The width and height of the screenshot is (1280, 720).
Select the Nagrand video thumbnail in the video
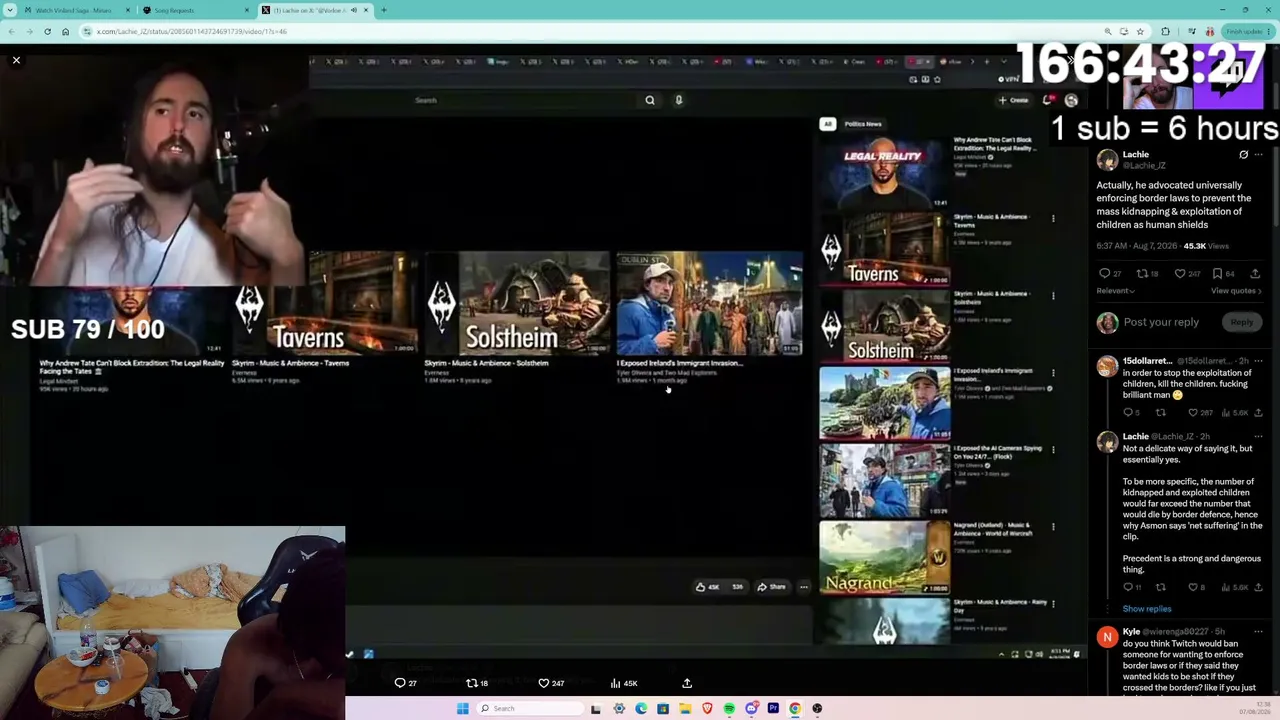(x=885, y=557)
